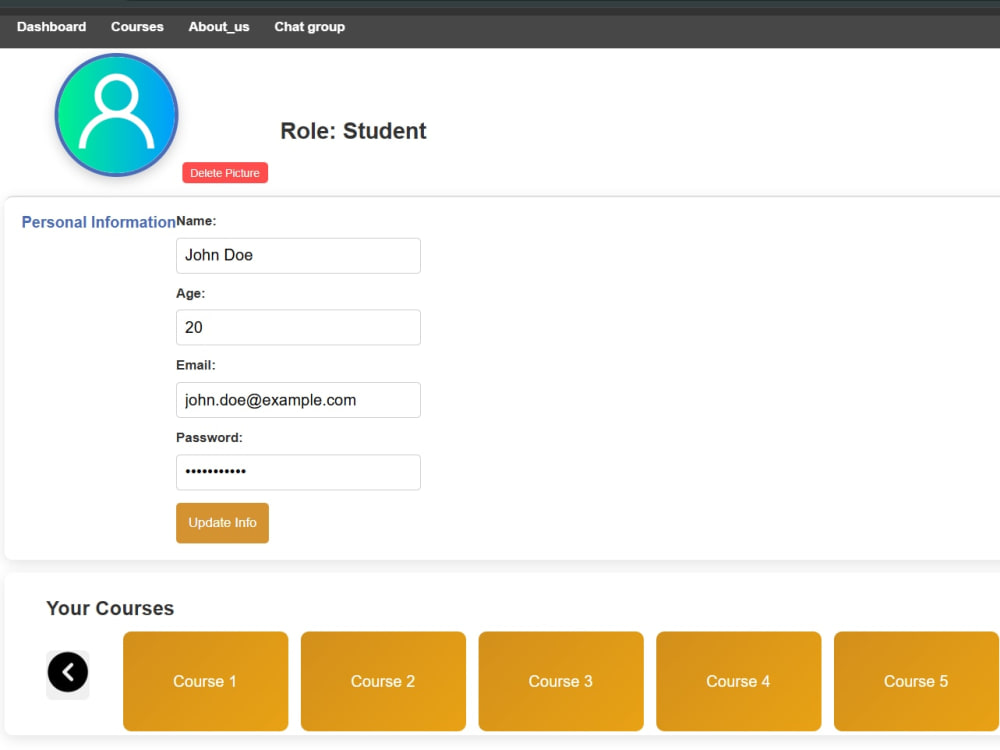Open the Dashboard menu item

52,27
